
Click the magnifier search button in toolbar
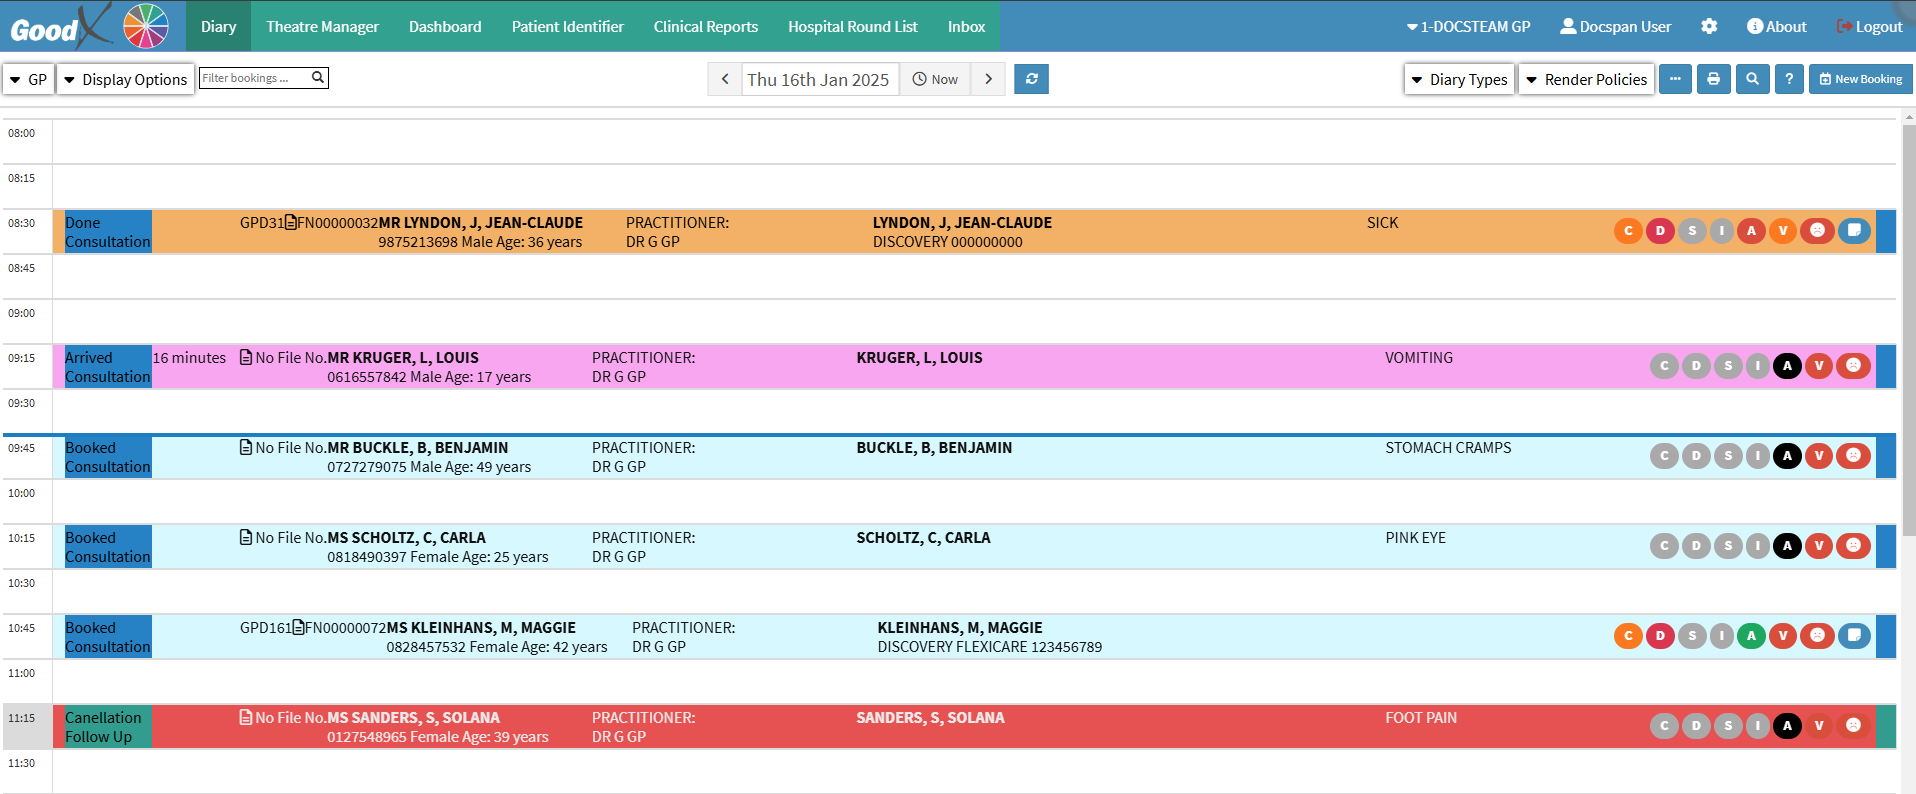[x=1752, y=79]
